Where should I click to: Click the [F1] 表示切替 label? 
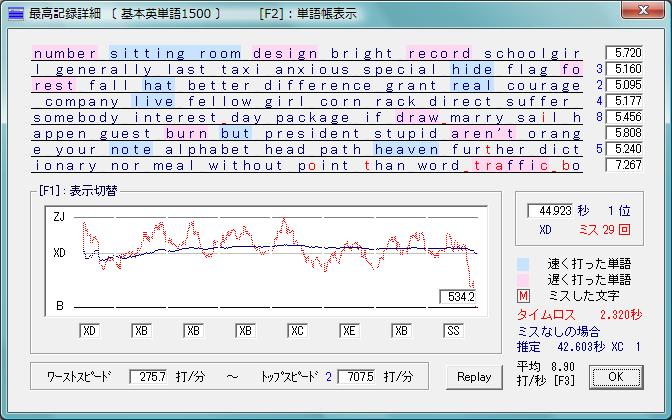[78, 191]
